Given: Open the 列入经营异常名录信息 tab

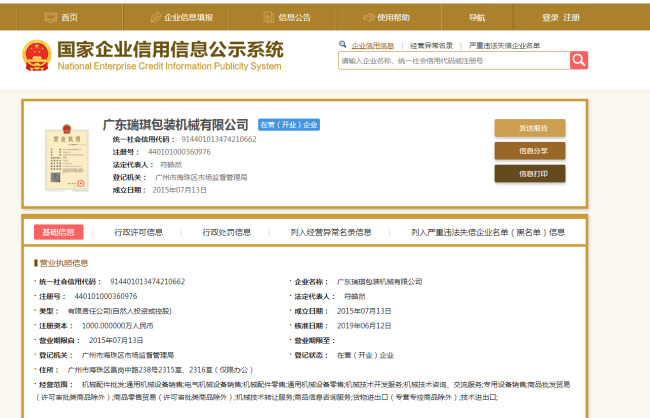Looking at the screenshot, I should pos(330,232).
